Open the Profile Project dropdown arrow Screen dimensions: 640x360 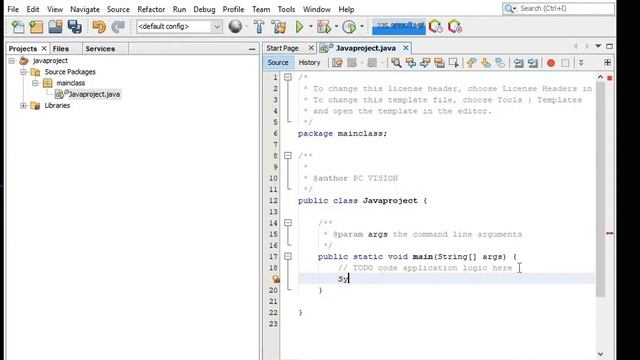click(362, 27)
